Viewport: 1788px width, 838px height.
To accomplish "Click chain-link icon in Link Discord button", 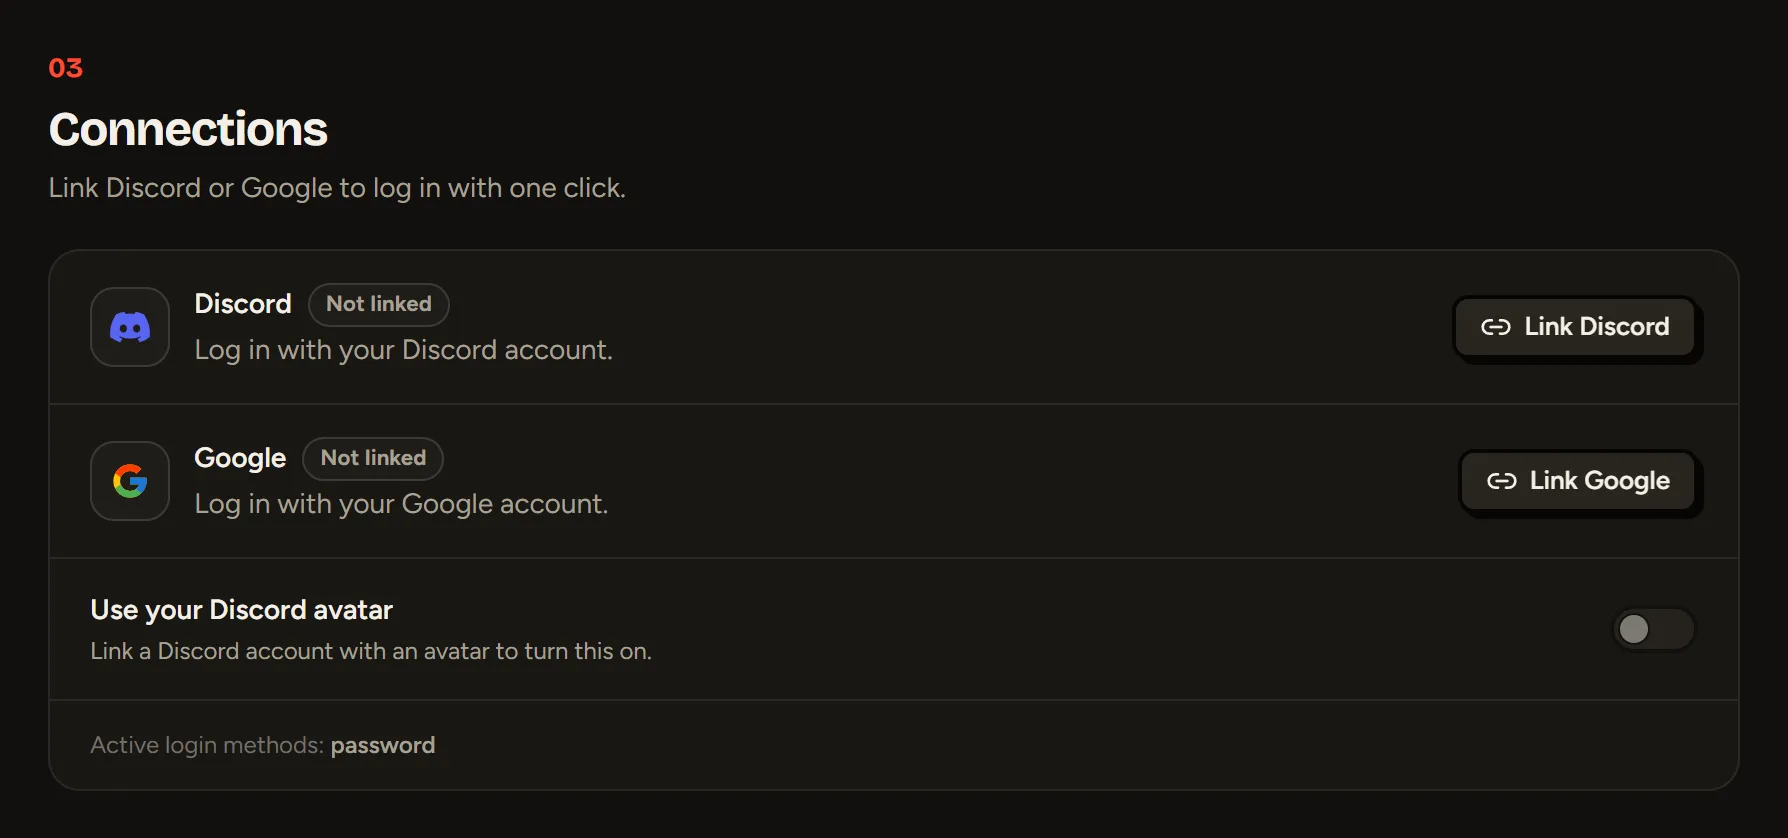I will click(x=1496, y=327).
